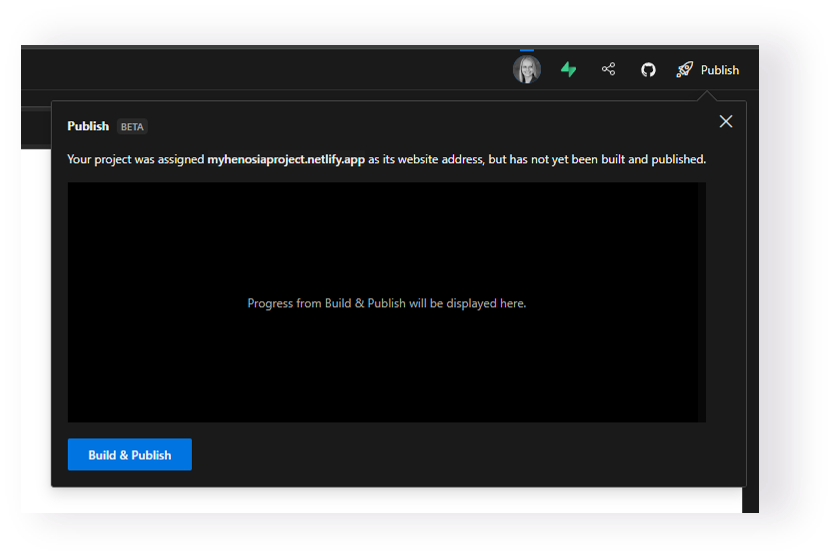Viewport: 834px width, 558px height.
Task: Click the green Supabase lightning bolt icon
Action: click(568, 70)
